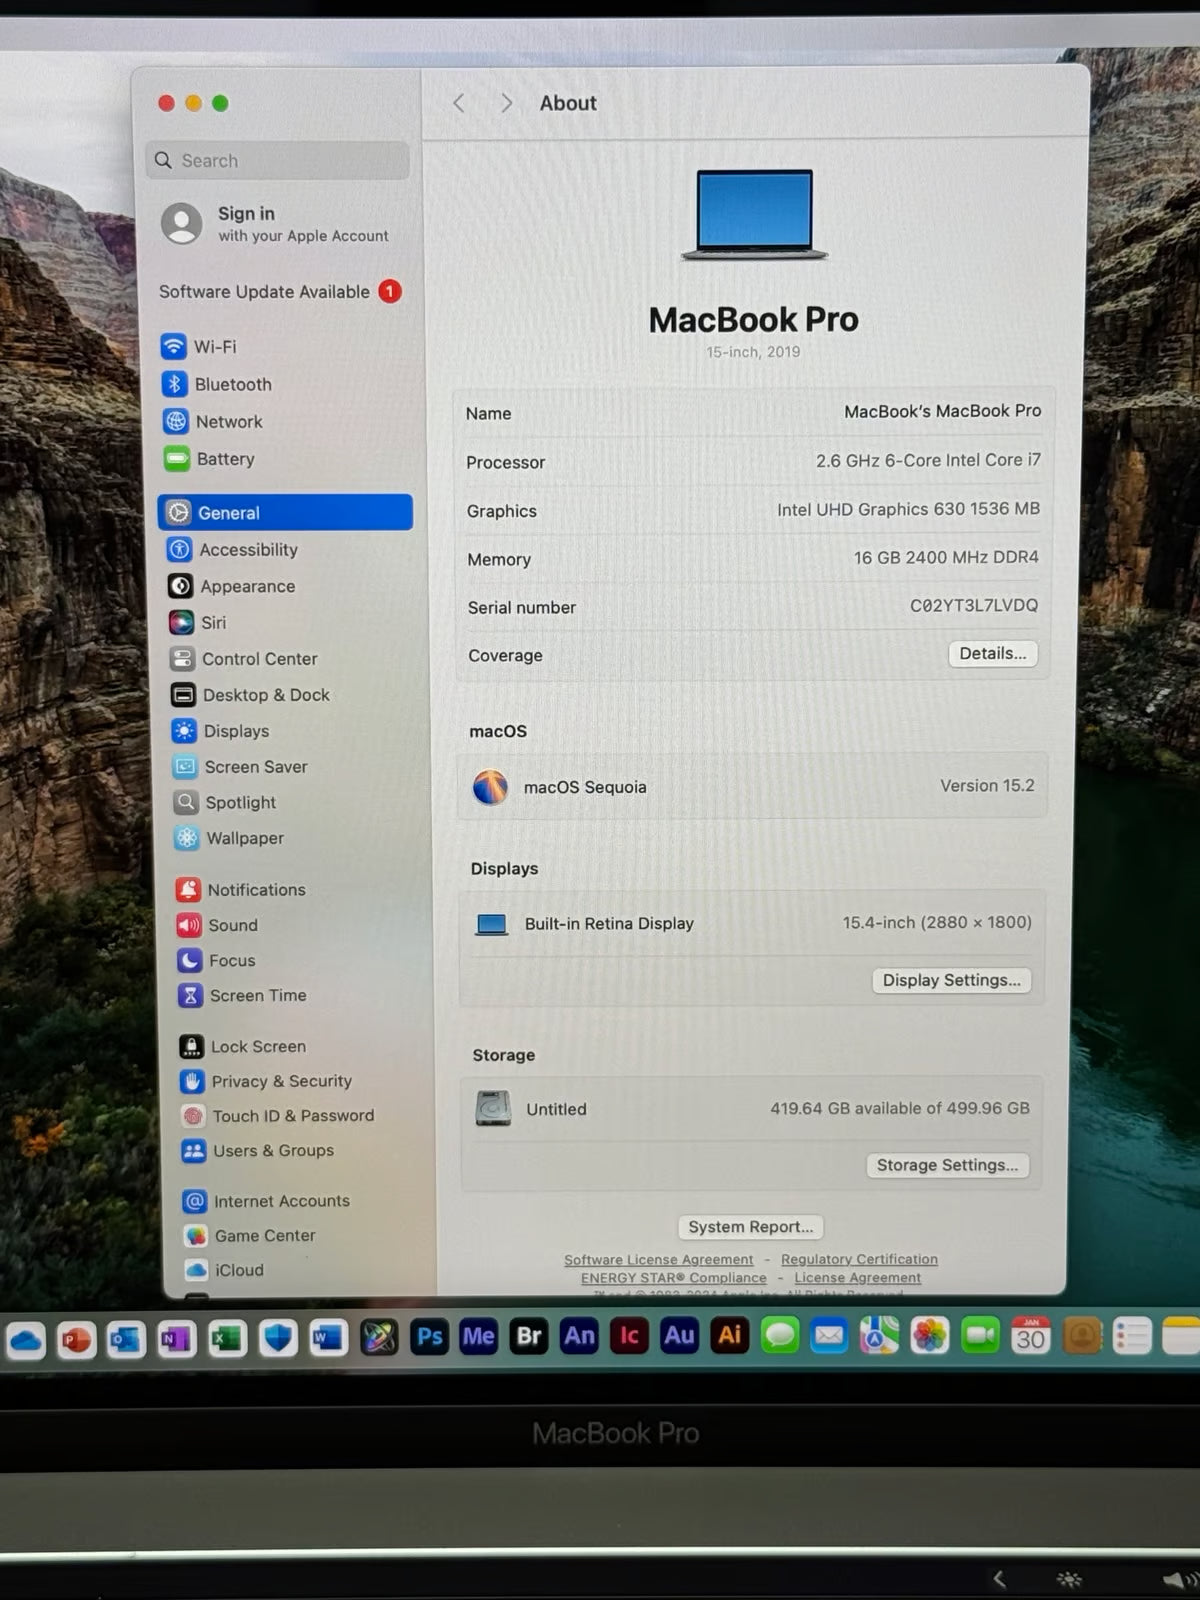This screenshot has width=1200, height=1600.
Task: Launch Microsoft Word from the Dock
Action: click(x=328, y=1337)
